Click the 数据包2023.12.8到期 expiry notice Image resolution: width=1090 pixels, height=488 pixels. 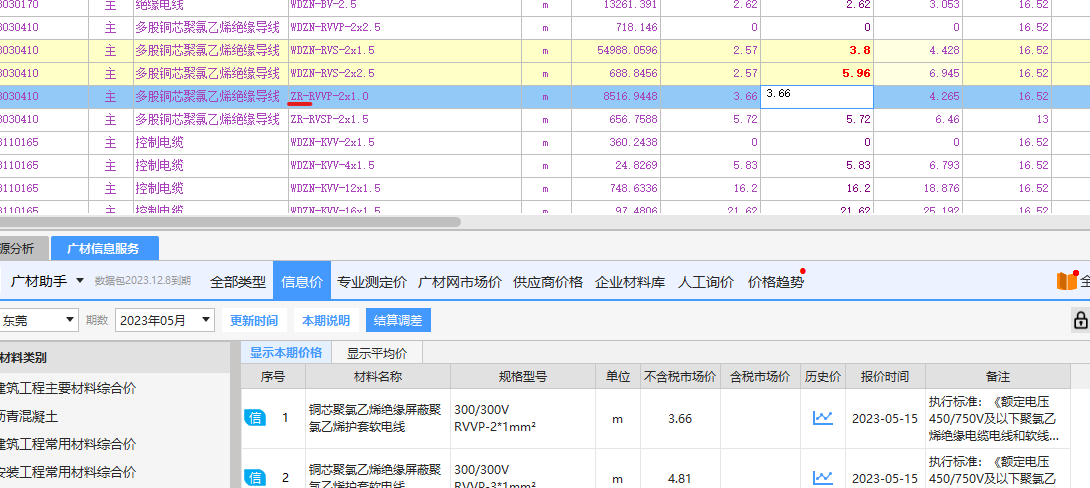(x=143, y=282)
